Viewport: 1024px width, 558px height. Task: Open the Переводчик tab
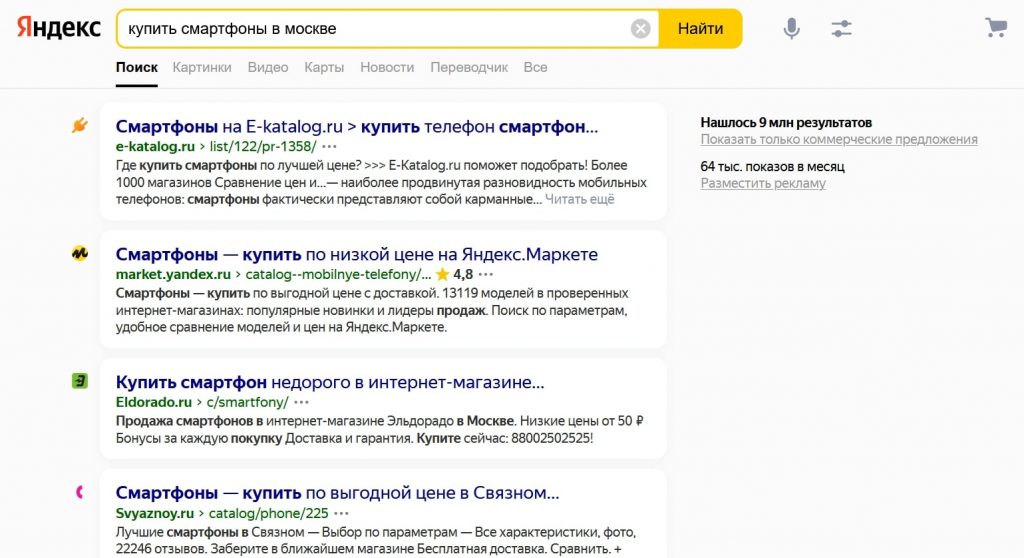coord(469,67)
